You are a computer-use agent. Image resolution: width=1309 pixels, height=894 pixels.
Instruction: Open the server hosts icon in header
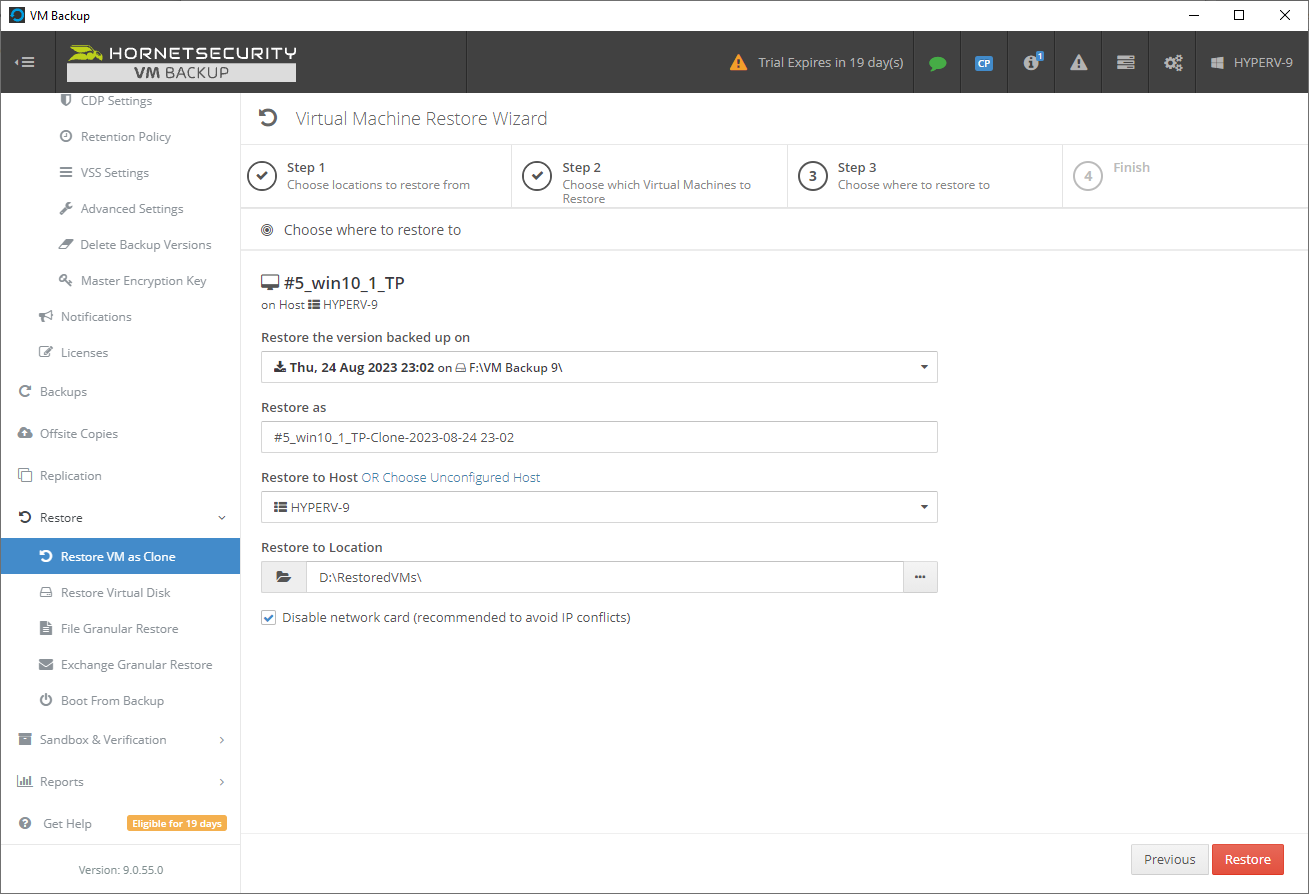click(1126, 63)
